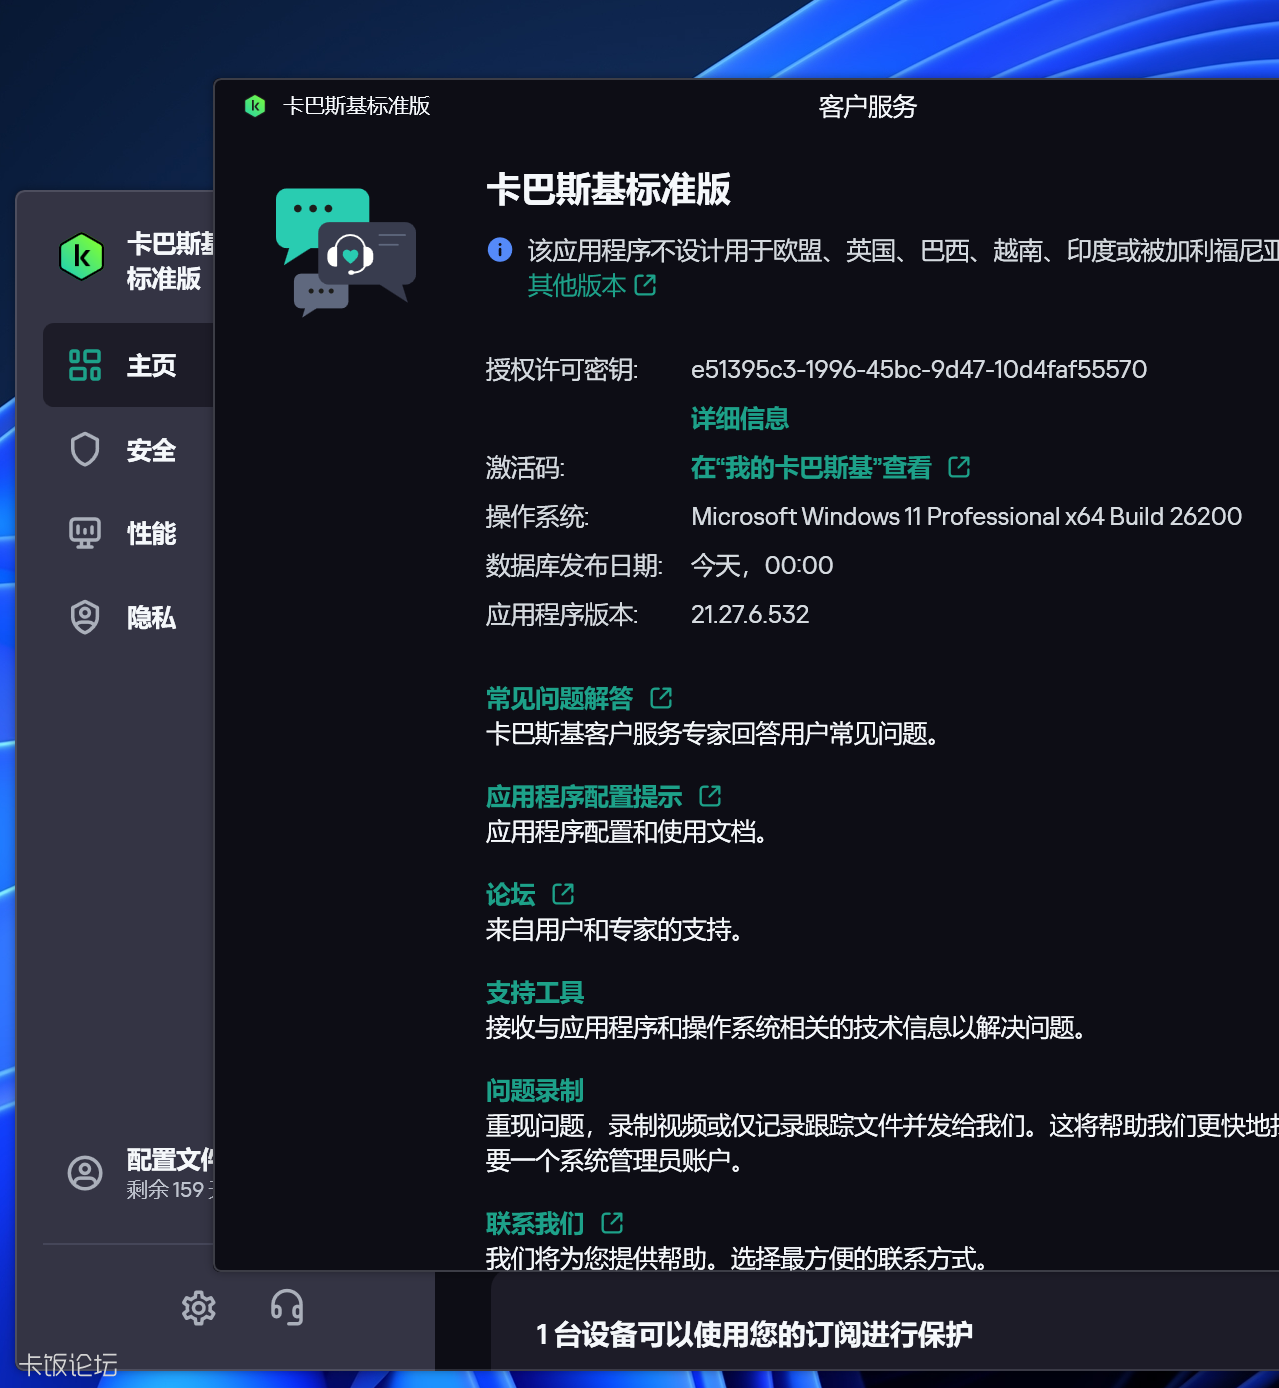Click external-link icon beside 论坛
Screen dimensions: 1279x1388
pos(563,894)
